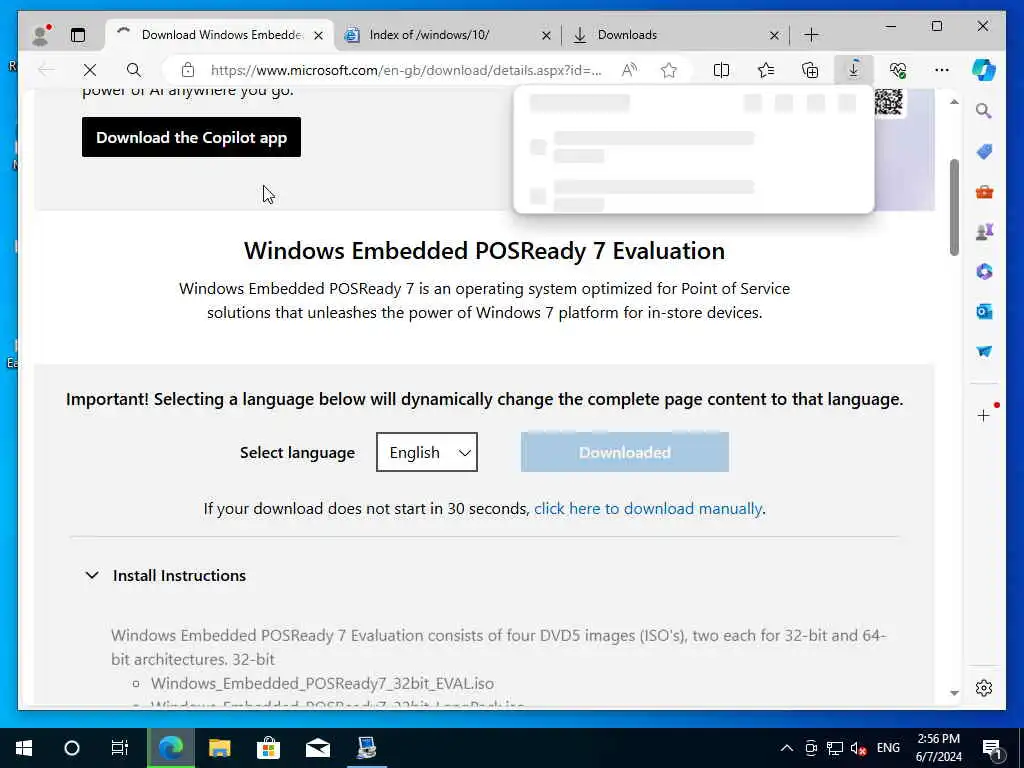
Task: View site information lock icon
Action: point(188,70)
